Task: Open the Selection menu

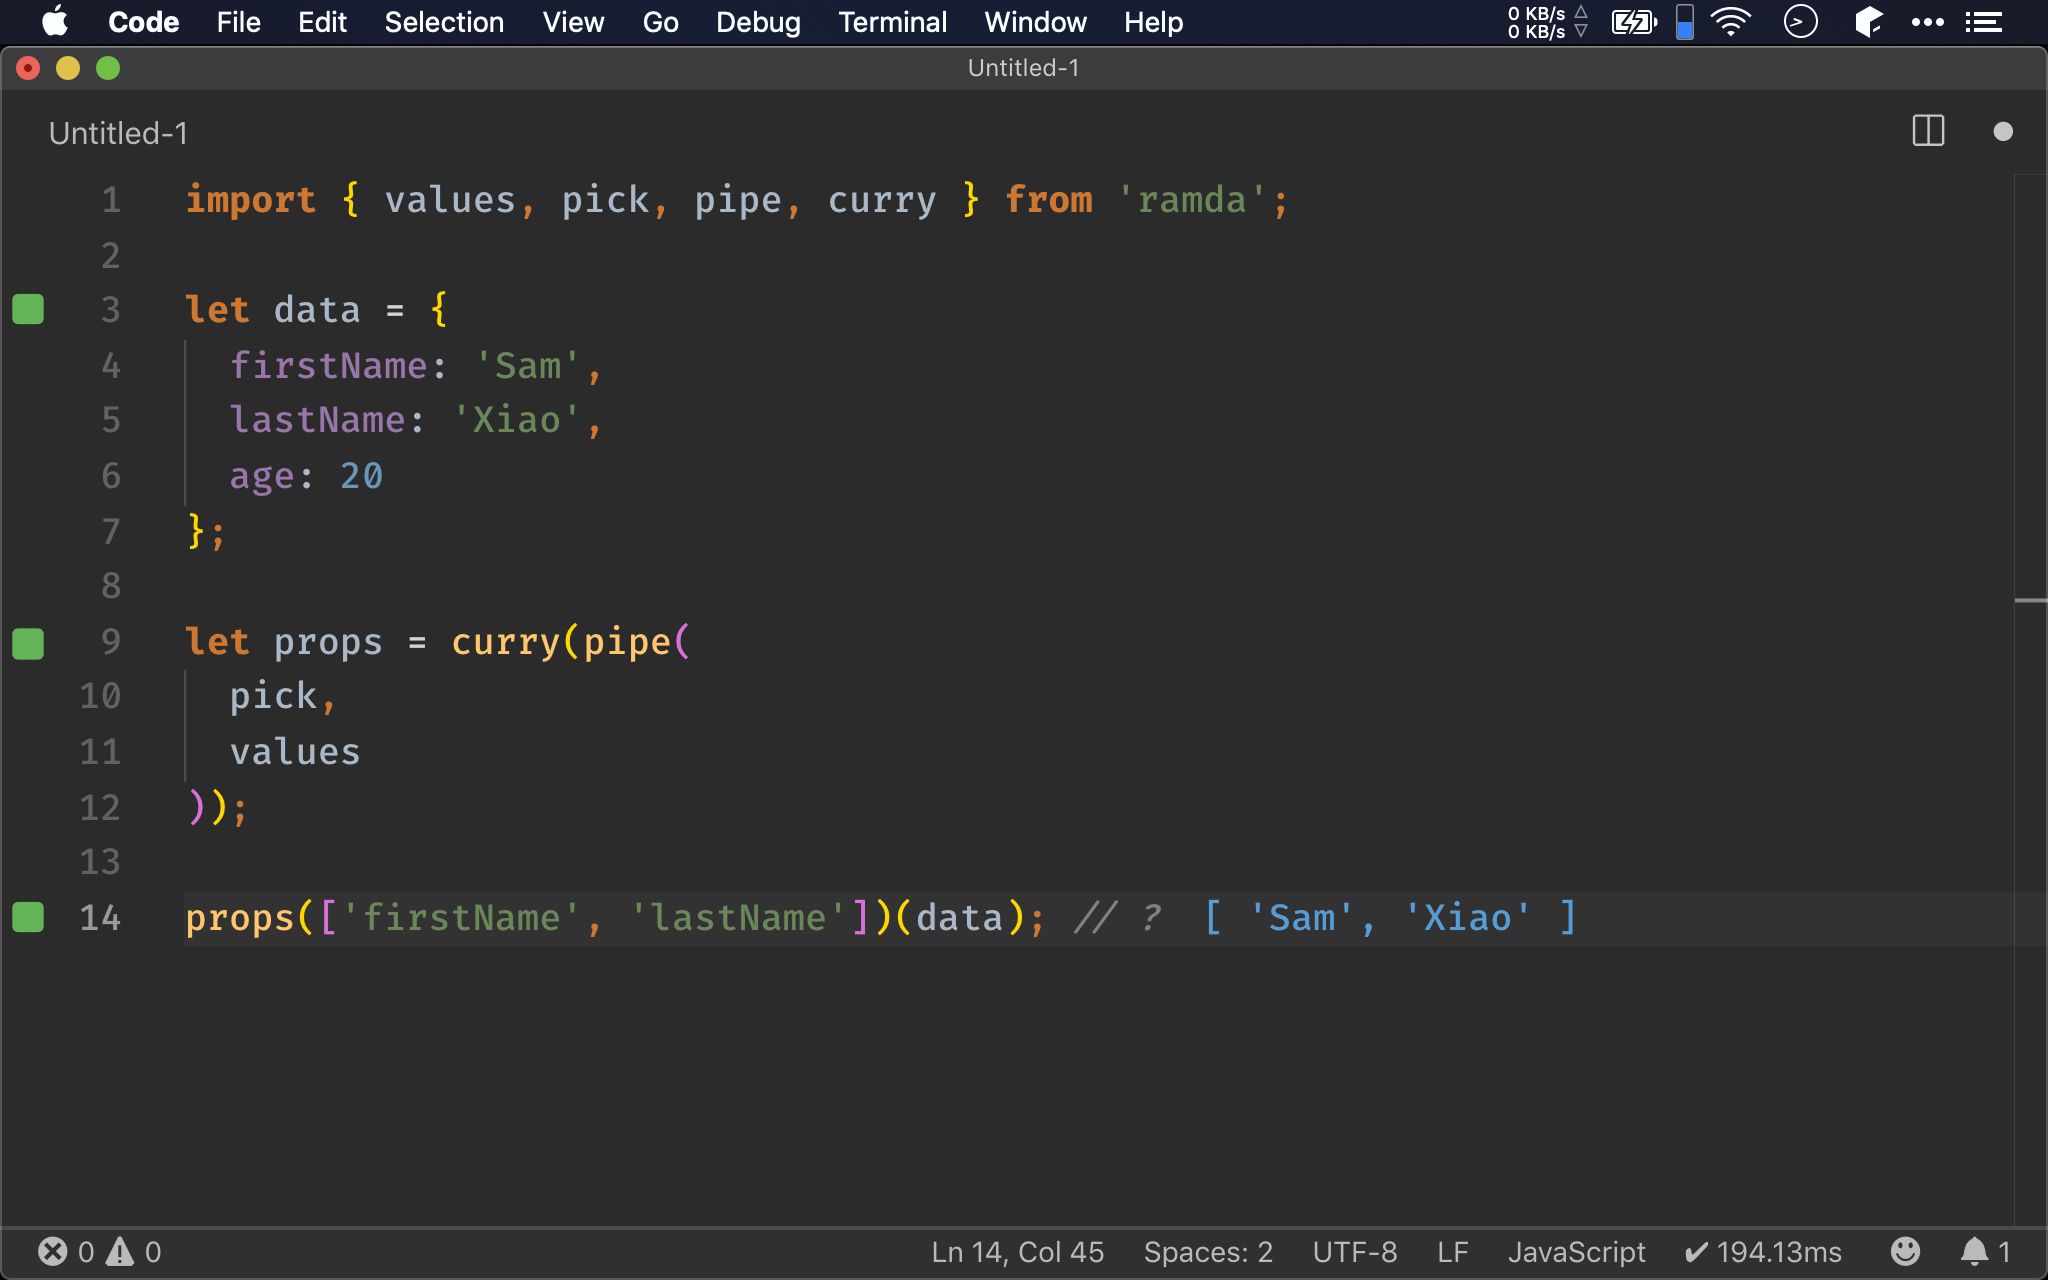Action: pyautogui.click(x=444, y=22)
